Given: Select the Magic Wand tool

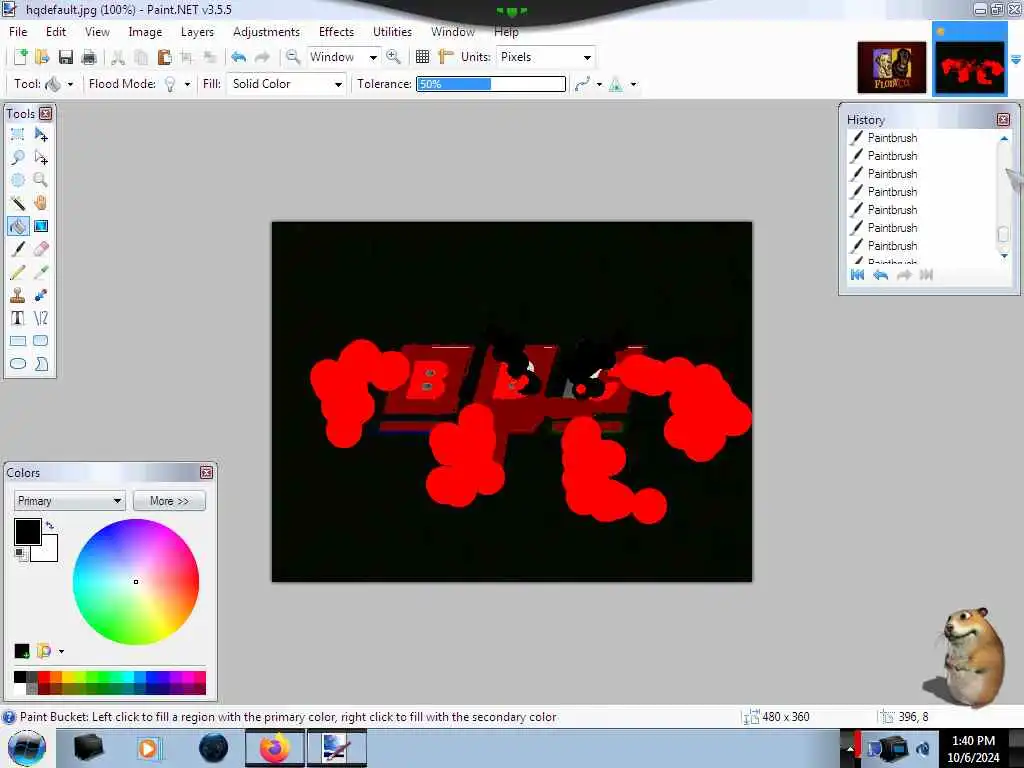Looking at the screenshot, I should tap(18, 203).
